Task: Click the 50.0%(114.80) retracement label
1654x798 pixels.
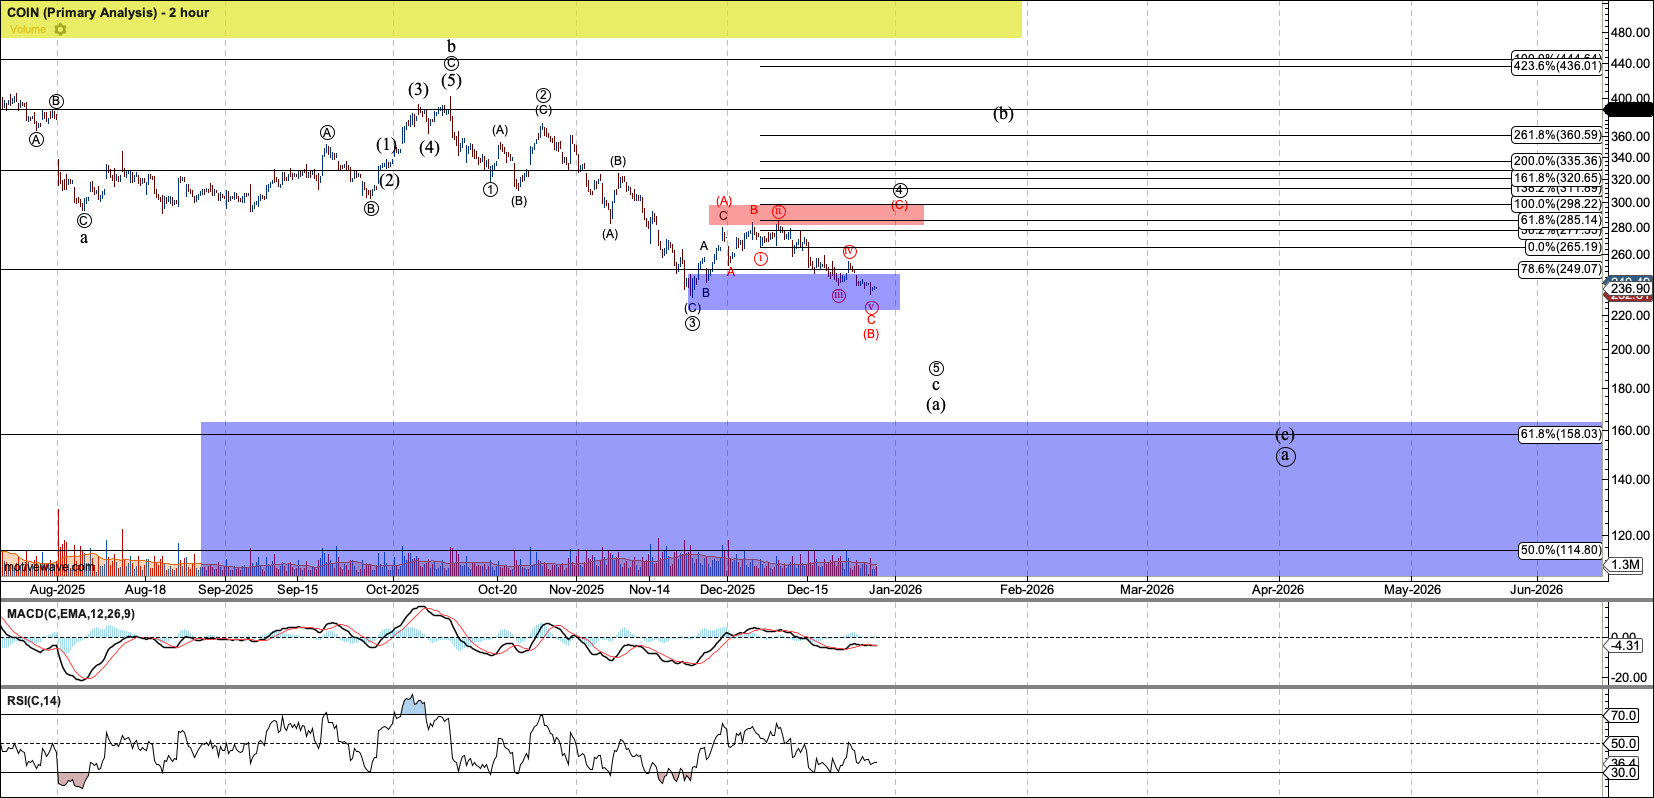Action: click(1560, 550)
